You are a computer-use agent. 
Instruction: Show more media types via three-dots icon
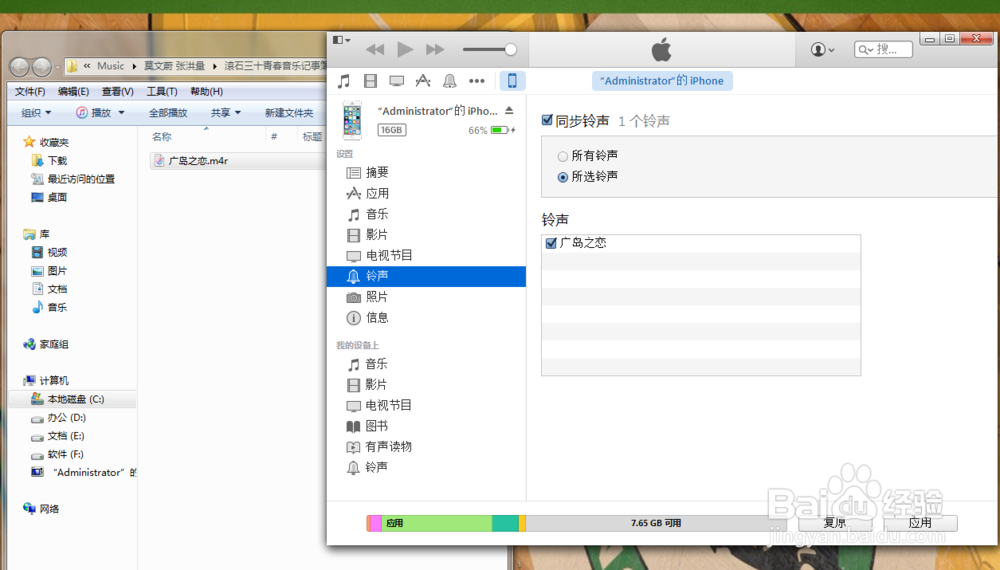coord(476,81)
